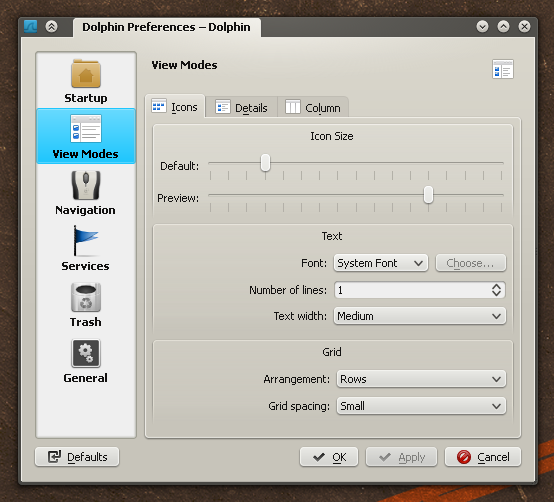Open General settings gear icon

(x=86, y=353)
